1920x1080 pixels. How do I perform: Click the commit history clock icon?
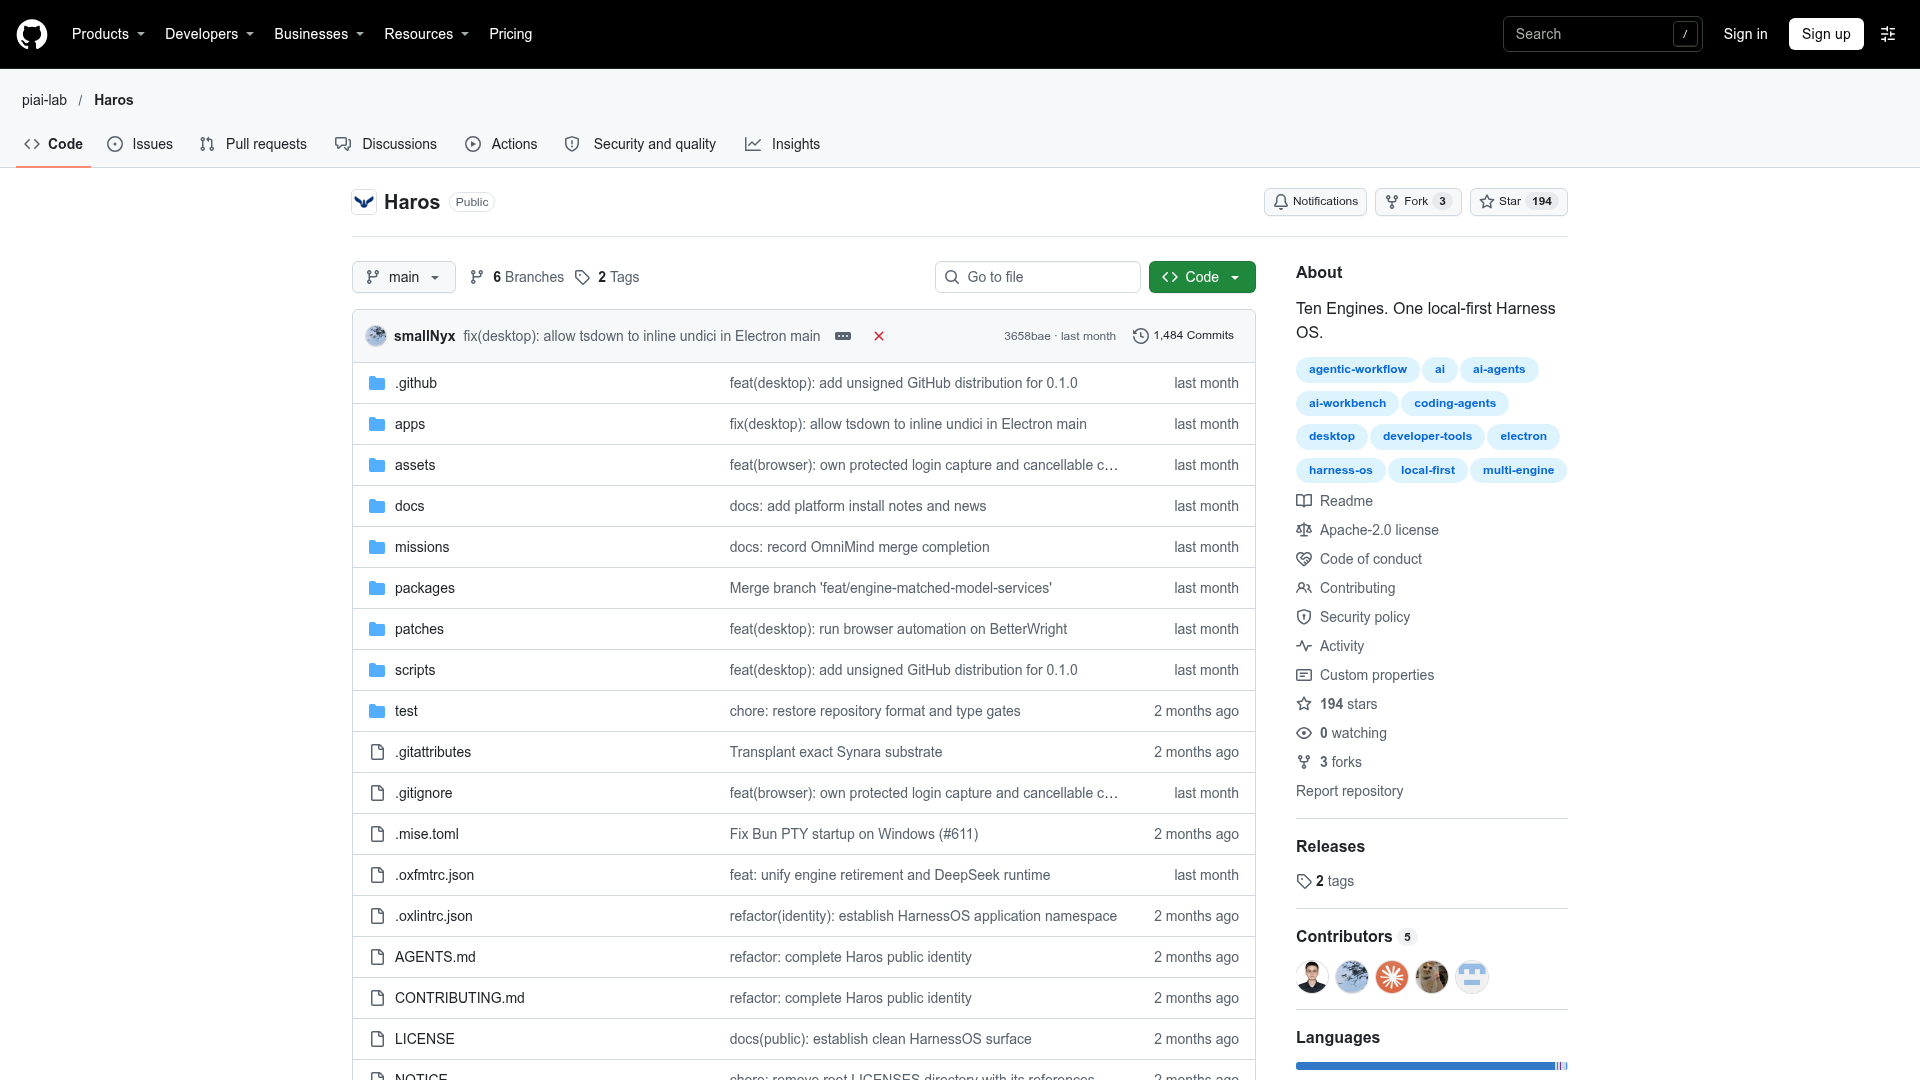point(1140,336)
